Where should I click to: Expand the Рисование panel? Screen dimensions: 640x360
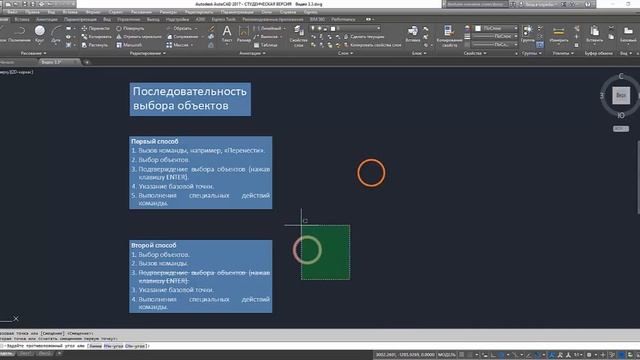coord(33,53)
